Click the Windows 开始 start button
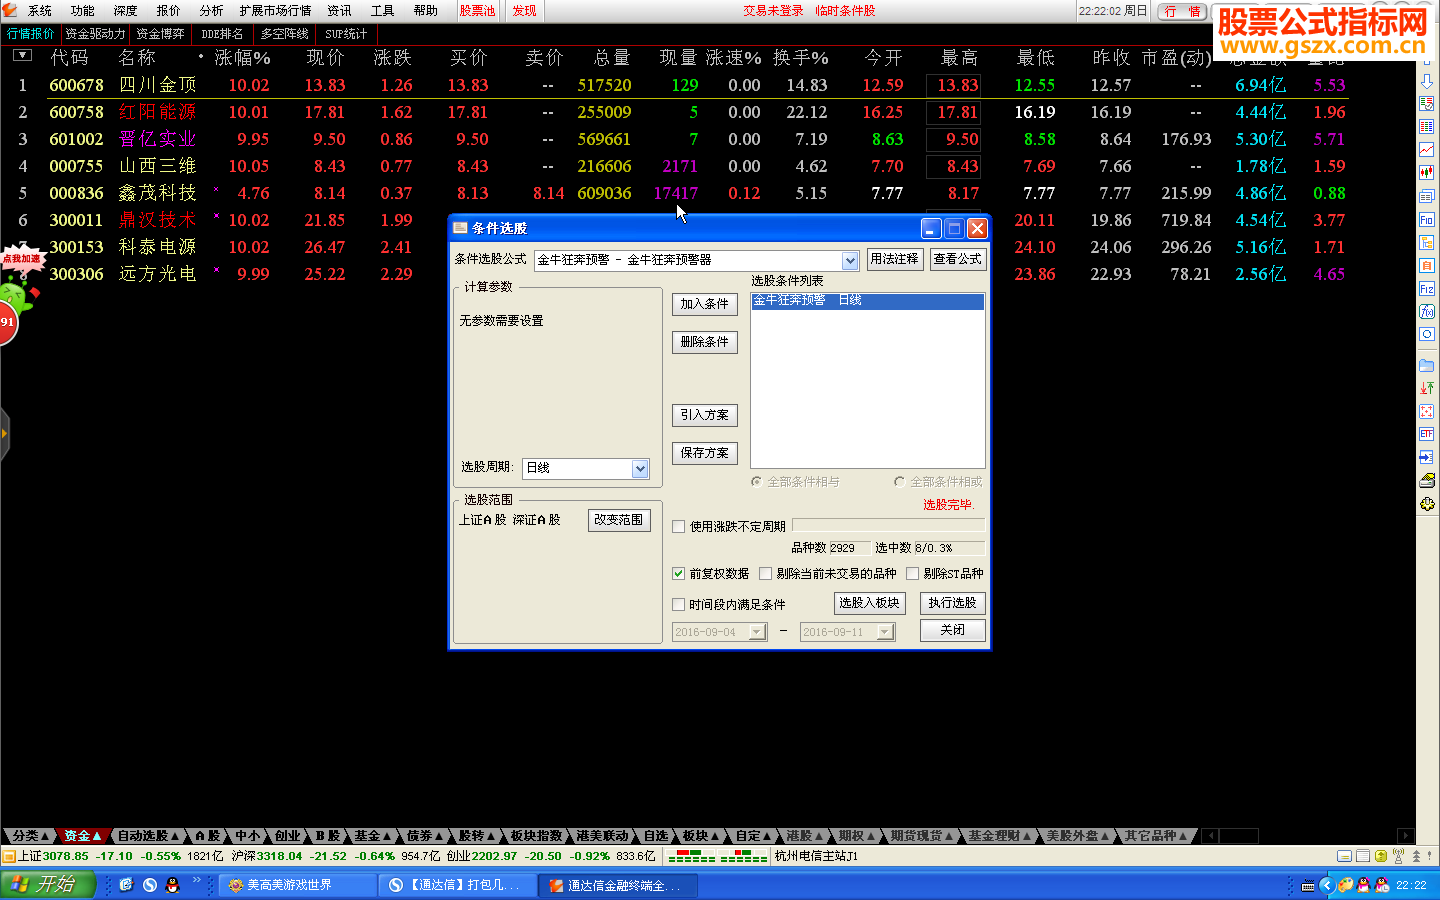 click(47, 884)
